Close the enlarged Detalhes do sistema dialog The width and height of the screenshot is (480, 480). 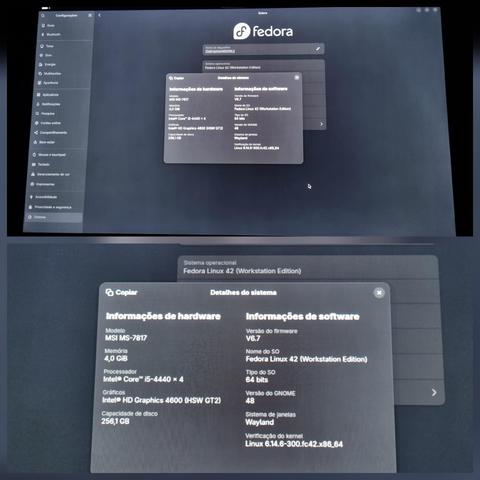[379, 293]
